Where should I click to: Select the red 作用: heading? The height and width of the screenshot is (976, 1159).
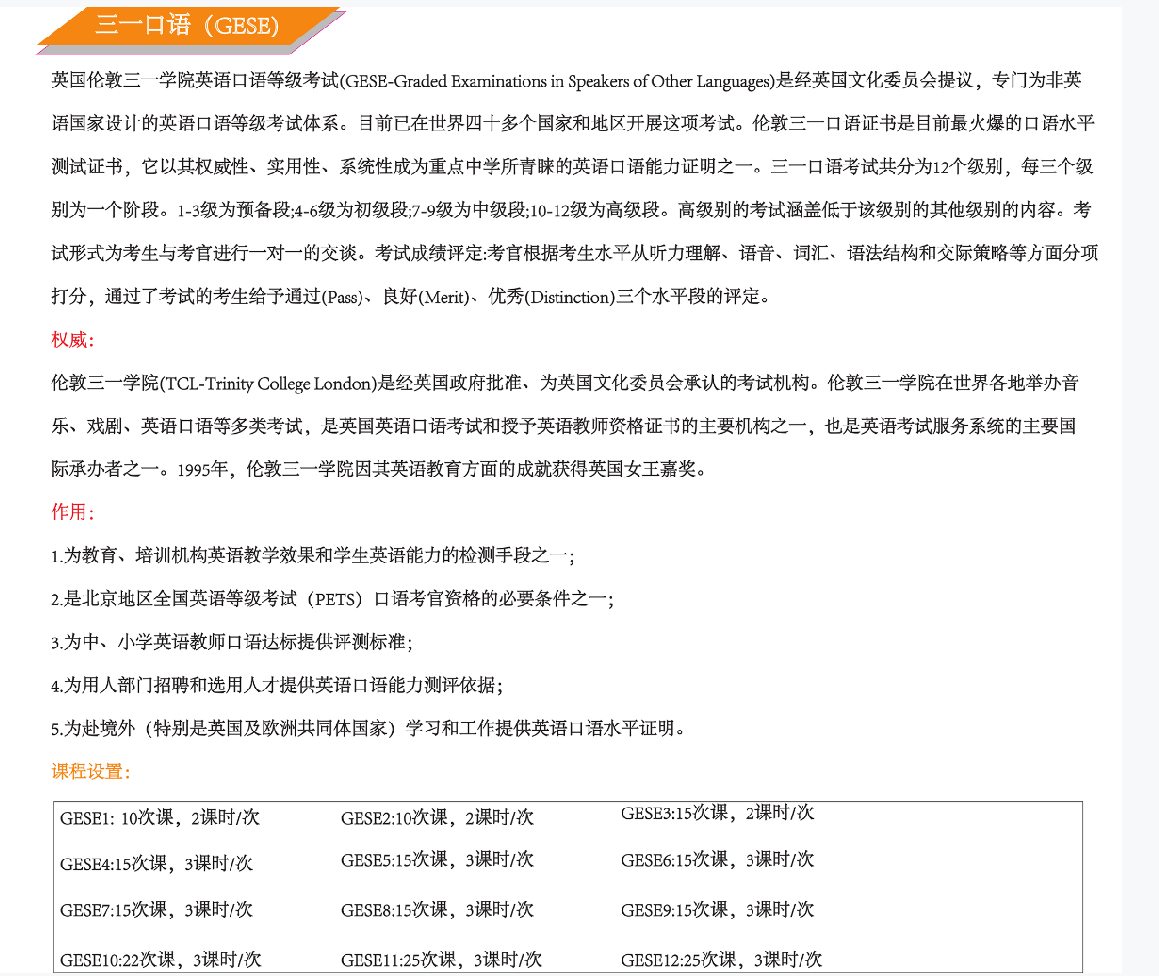tap(72, 512)
